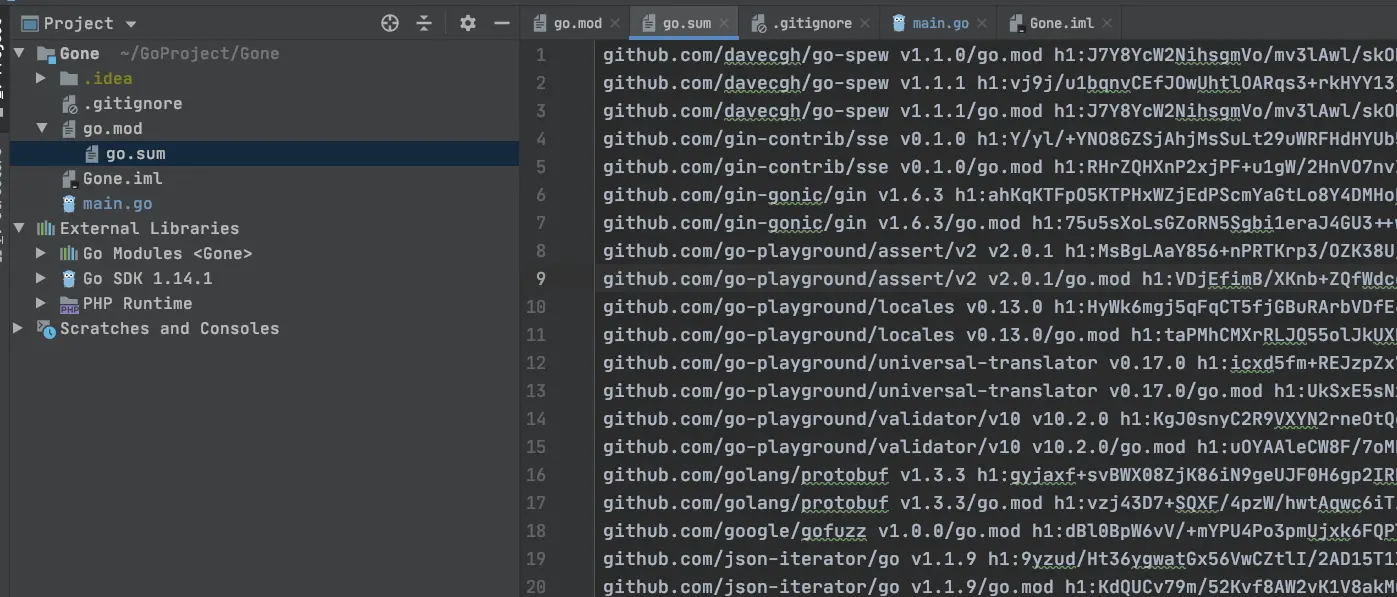This screenshot has width=1397, height=597.
Task: Open Project panel settings gear
Action: coord(467,23)
